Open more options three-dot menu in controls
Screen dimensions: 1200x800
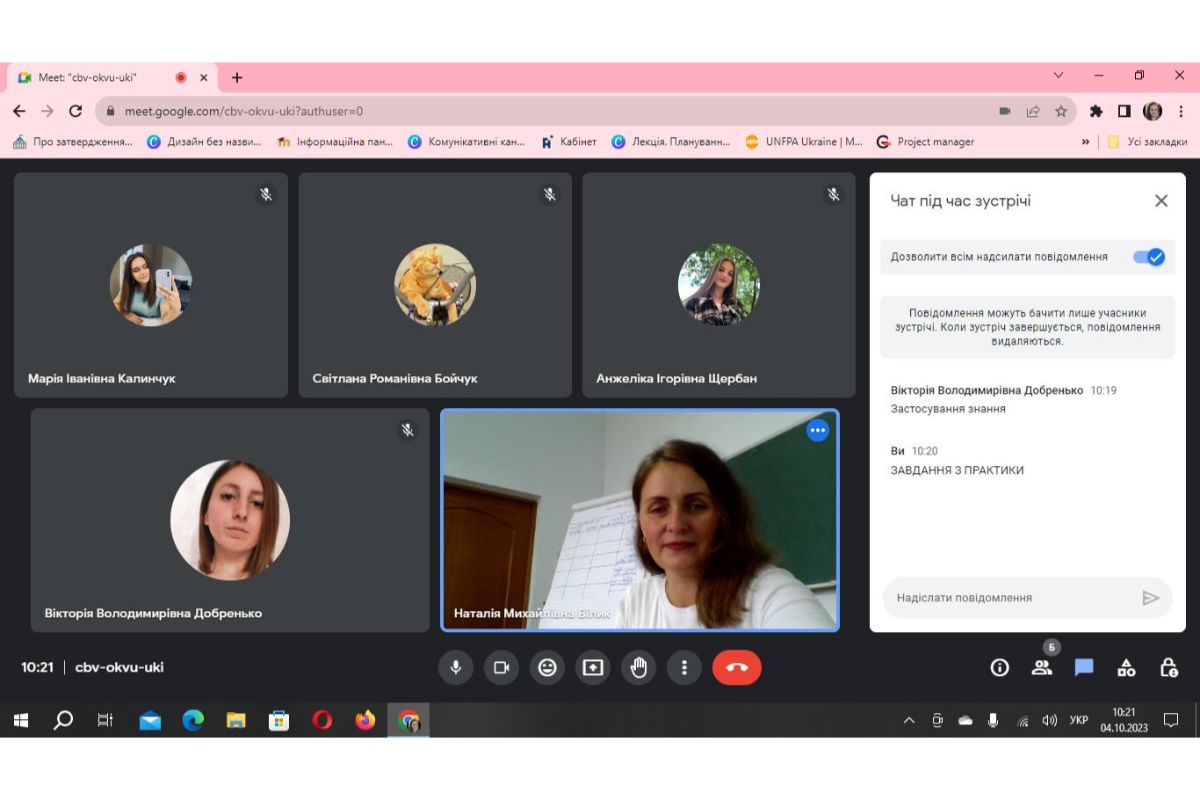click(685, 668)
